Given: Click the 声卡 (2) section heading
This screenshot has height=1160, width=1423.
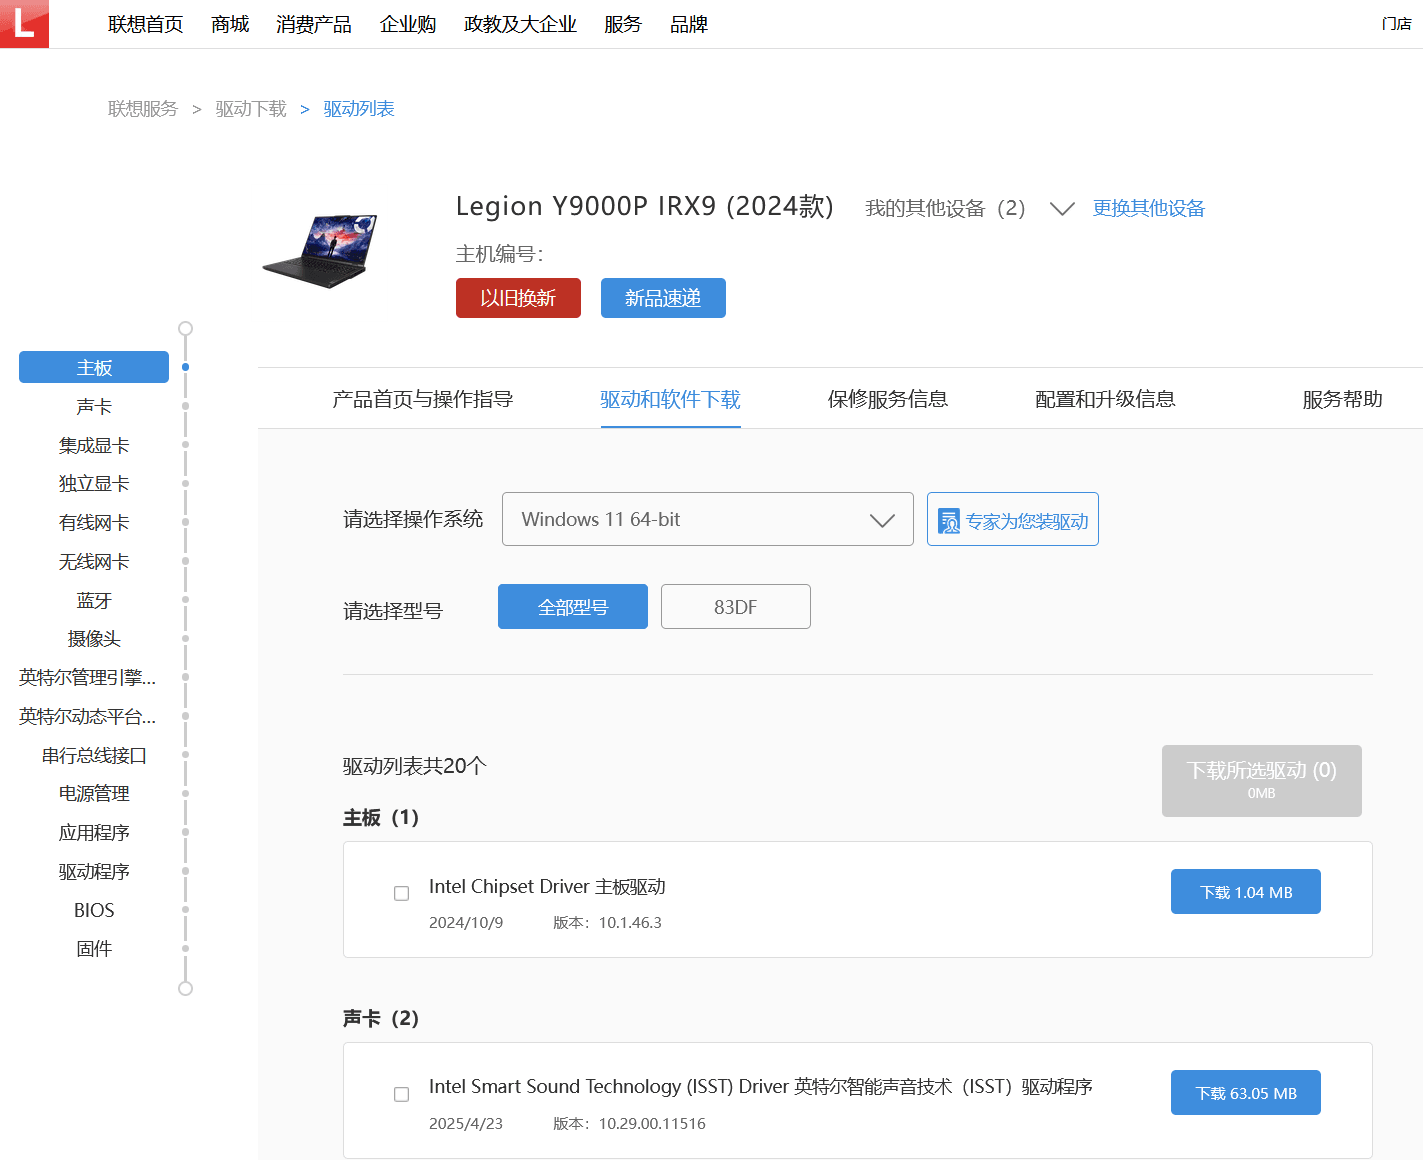Looking at the screenshot, I should tap(381, 1018).
